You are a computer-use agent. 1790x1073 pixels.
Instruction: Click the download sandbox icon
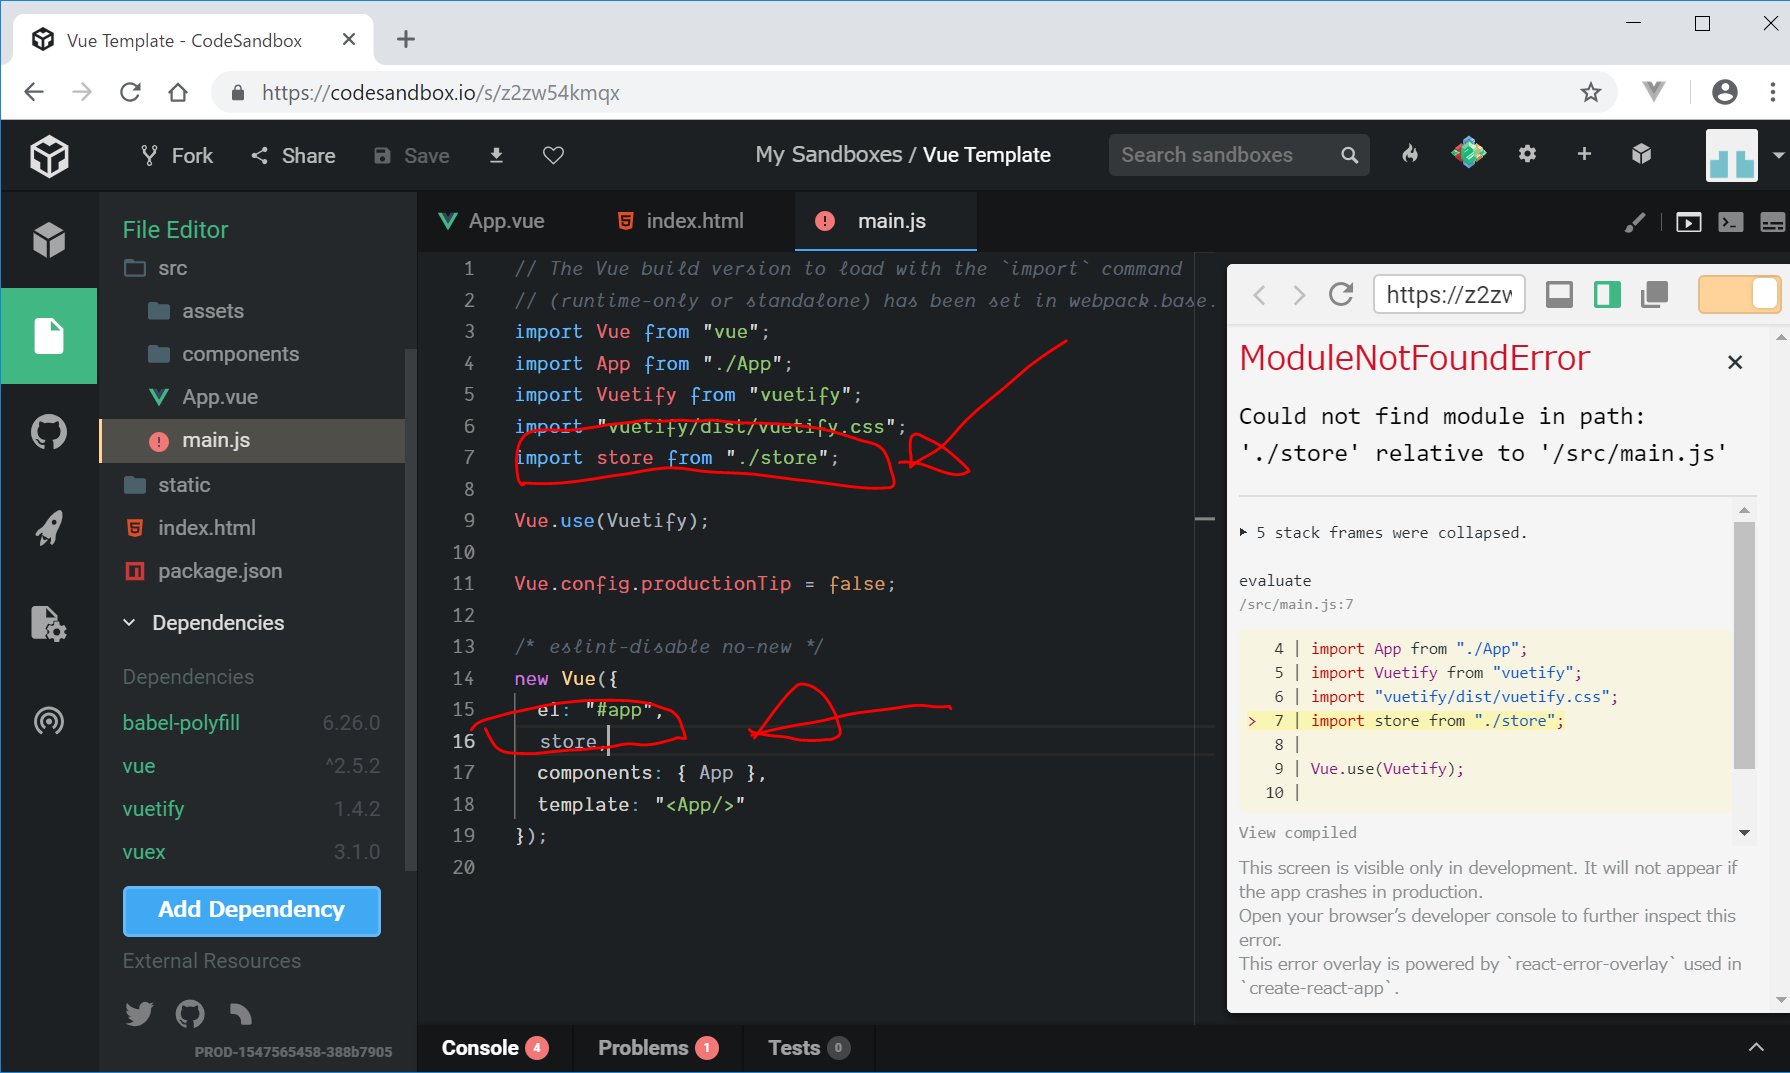coord(496,155)
